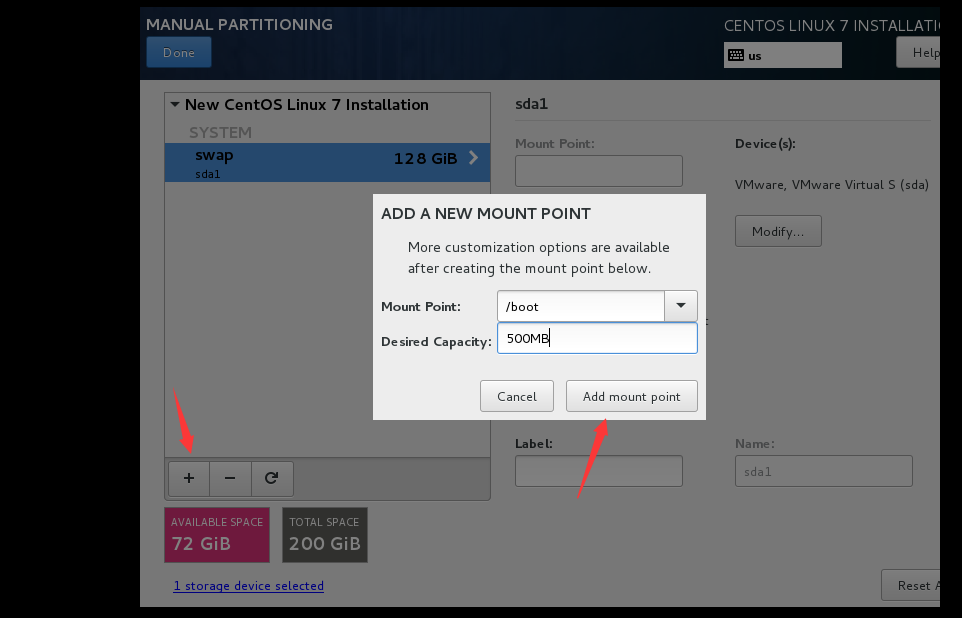The width and height of the screenshot is (962, 618).
Task: Collapse New CentOS Linux 7 Installation tree
Action: pos(175,104)
